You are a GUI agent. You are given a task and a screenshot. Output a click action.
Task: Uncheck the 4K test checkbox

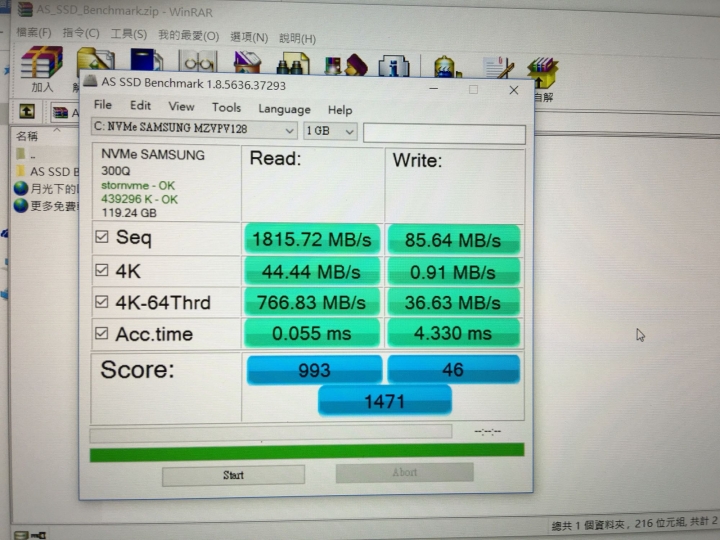click(101, 270)
